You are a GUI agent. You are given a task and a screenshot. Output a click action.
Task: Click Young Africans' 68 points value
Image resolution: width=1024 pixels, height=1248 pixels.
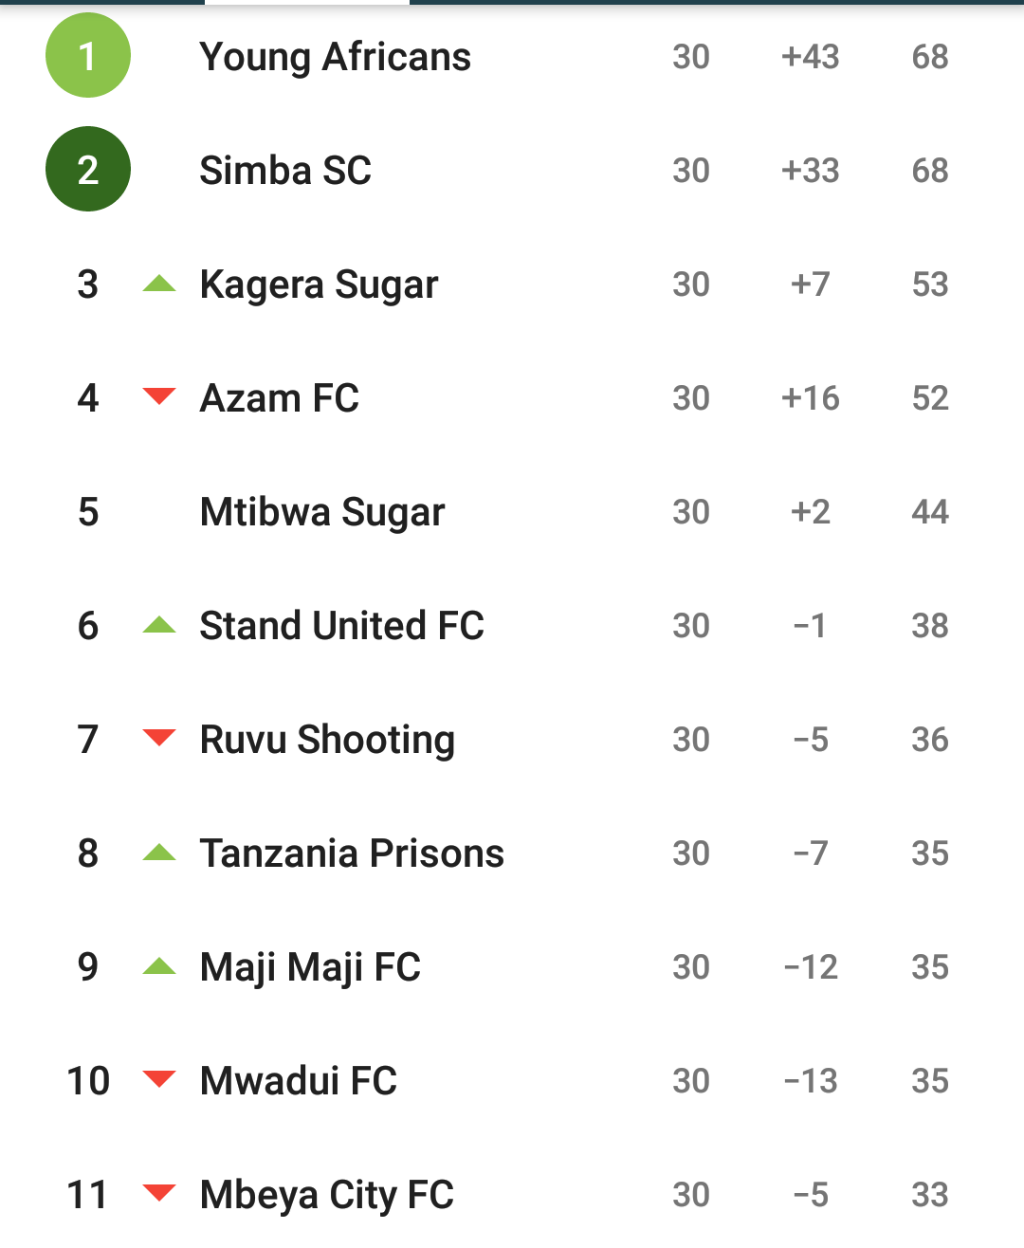click(929, 57)
